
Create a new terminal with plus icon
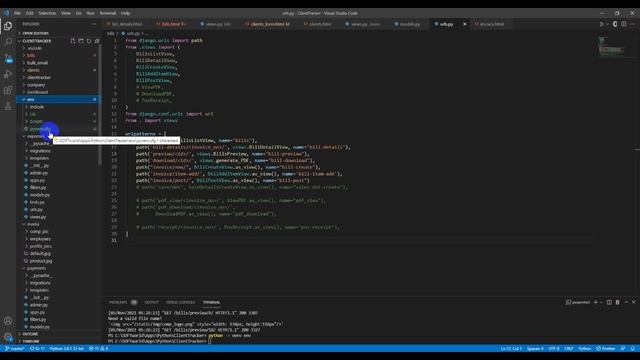(x=596, y=302)
